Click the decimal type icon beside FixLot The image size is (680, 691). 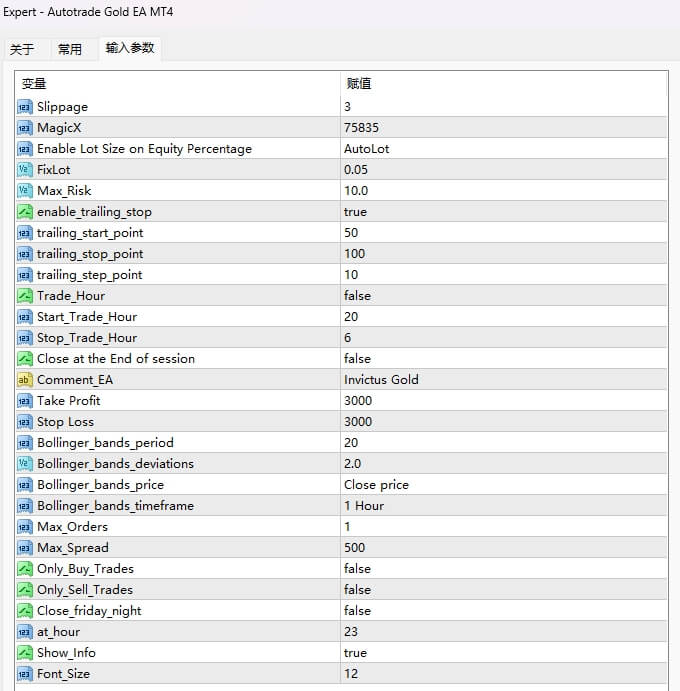point(25,170)
